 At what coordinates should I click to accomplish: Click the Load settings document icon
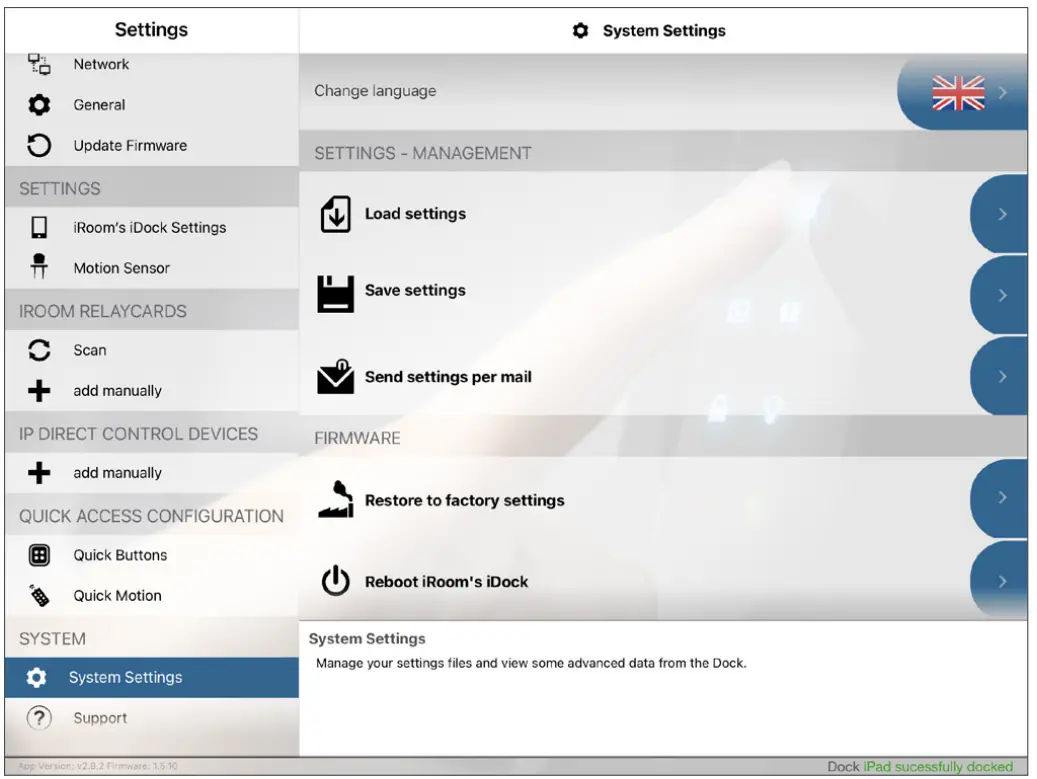click(337, 213)
